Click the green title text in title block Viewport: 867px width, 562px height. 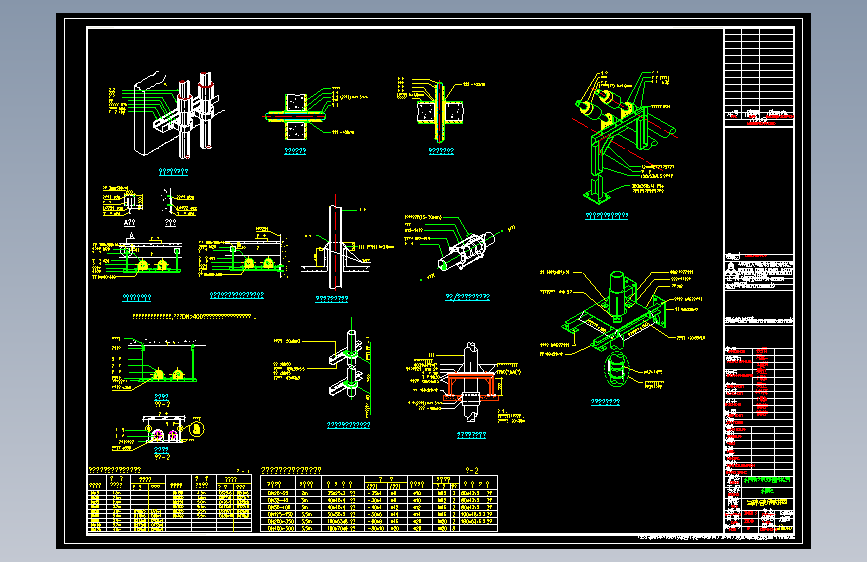[x=767, y=480]
